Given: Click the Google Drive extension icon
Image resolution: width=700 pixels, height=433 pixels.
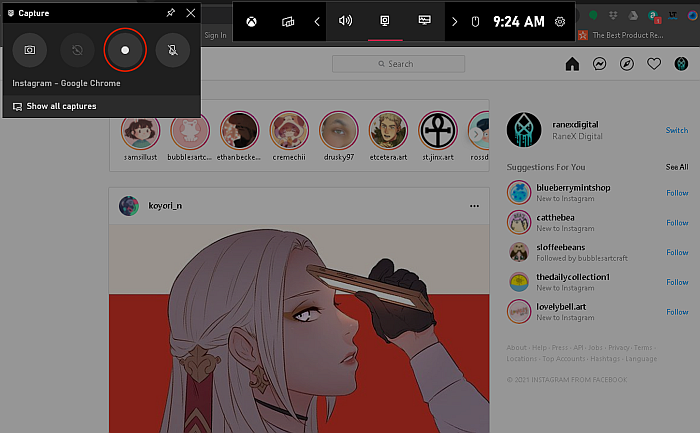Looking at the screenshot, I should tap(633, 16).
